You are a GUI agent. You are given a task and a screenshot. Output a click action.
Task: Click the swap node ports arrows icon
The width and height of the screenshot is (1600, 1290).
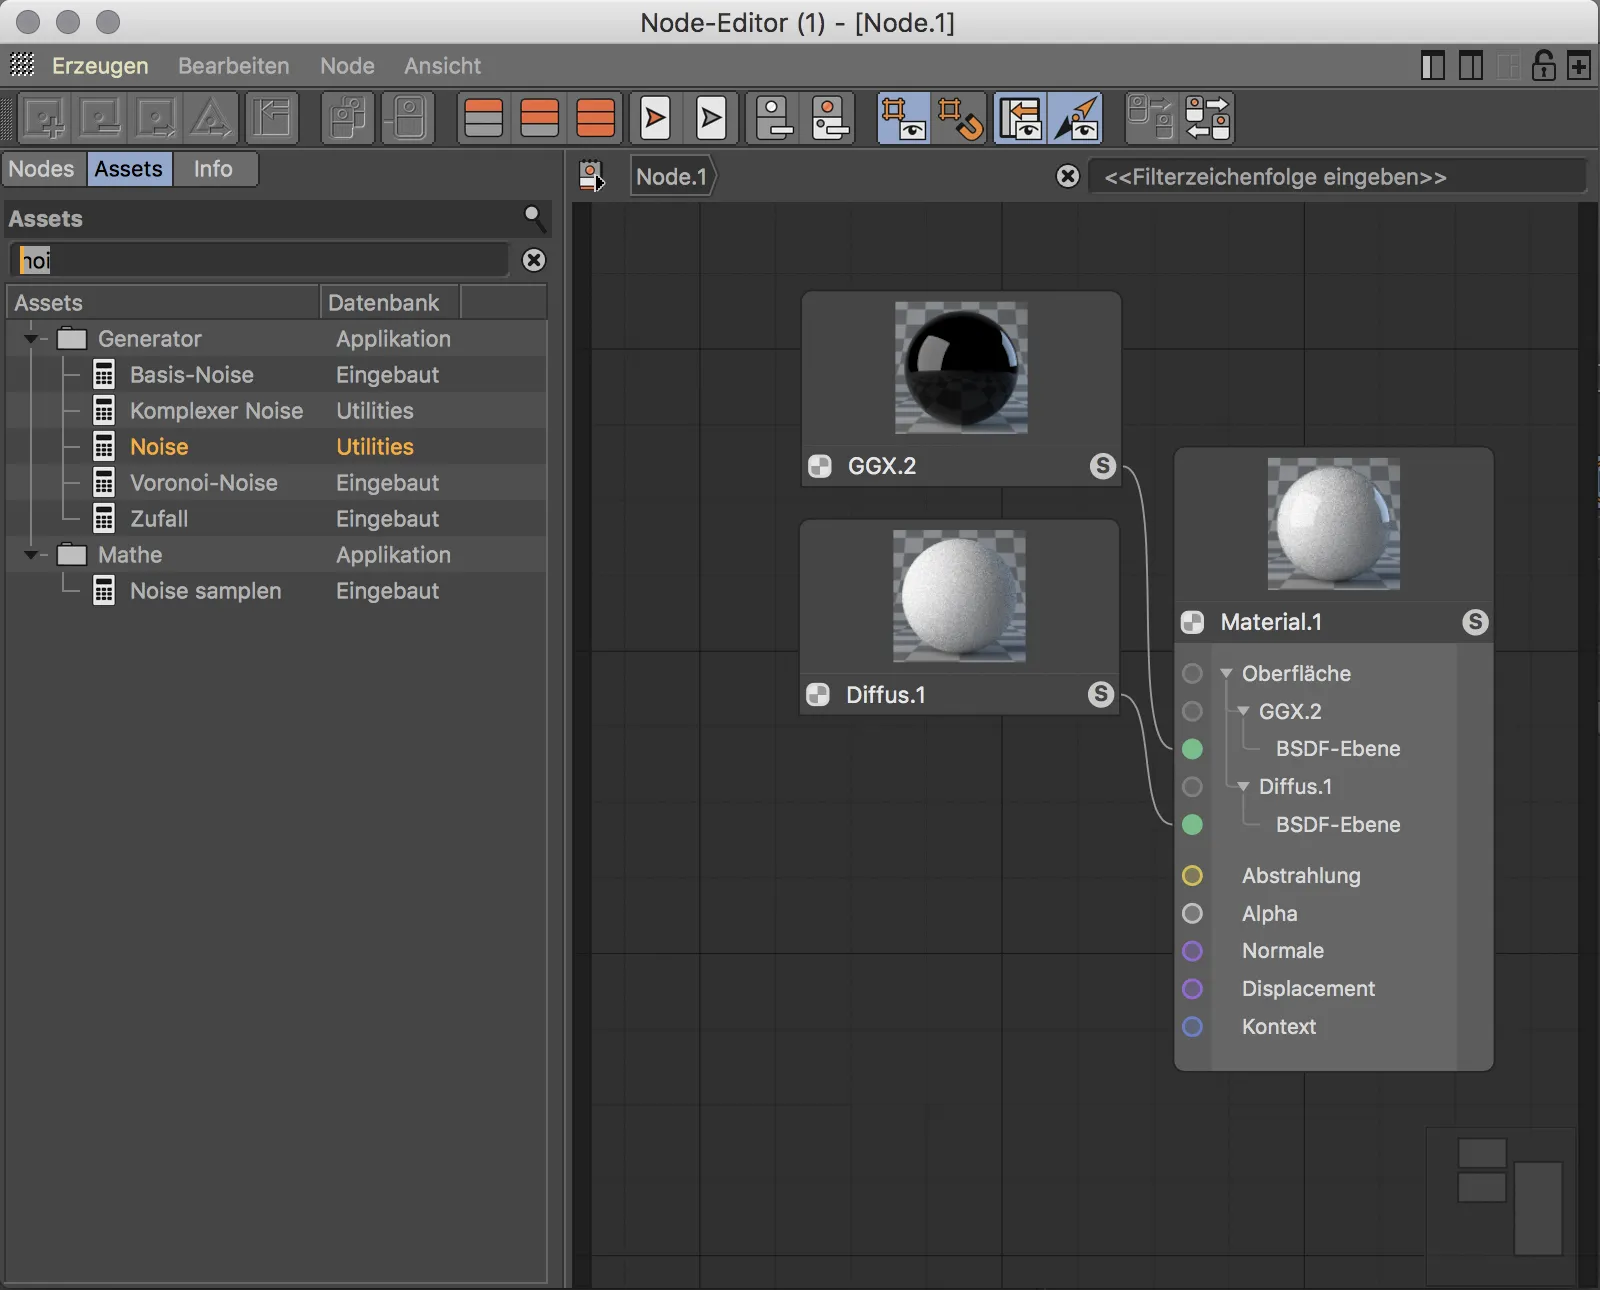tap(1208, 119)
